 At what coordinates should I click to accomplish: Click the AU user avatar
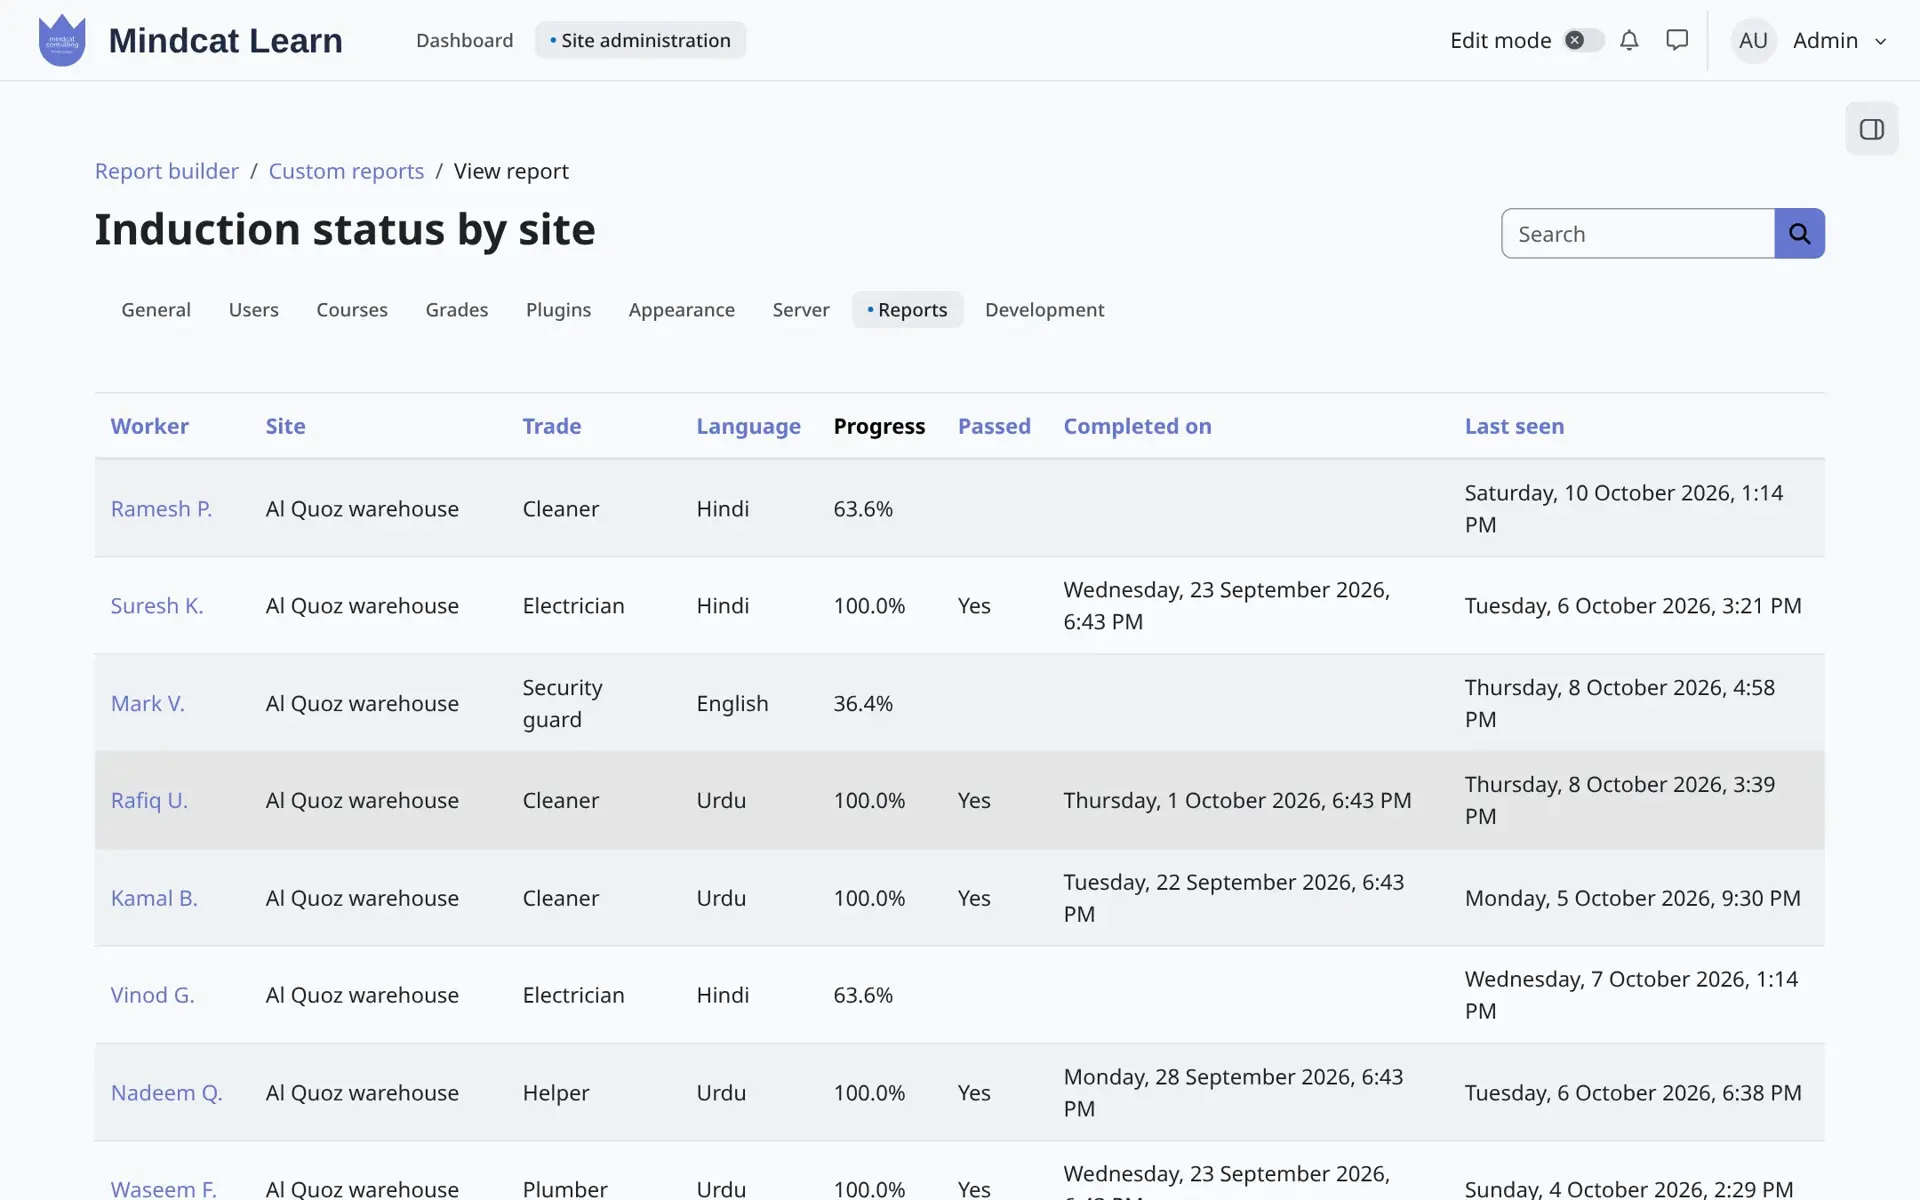1753,40
